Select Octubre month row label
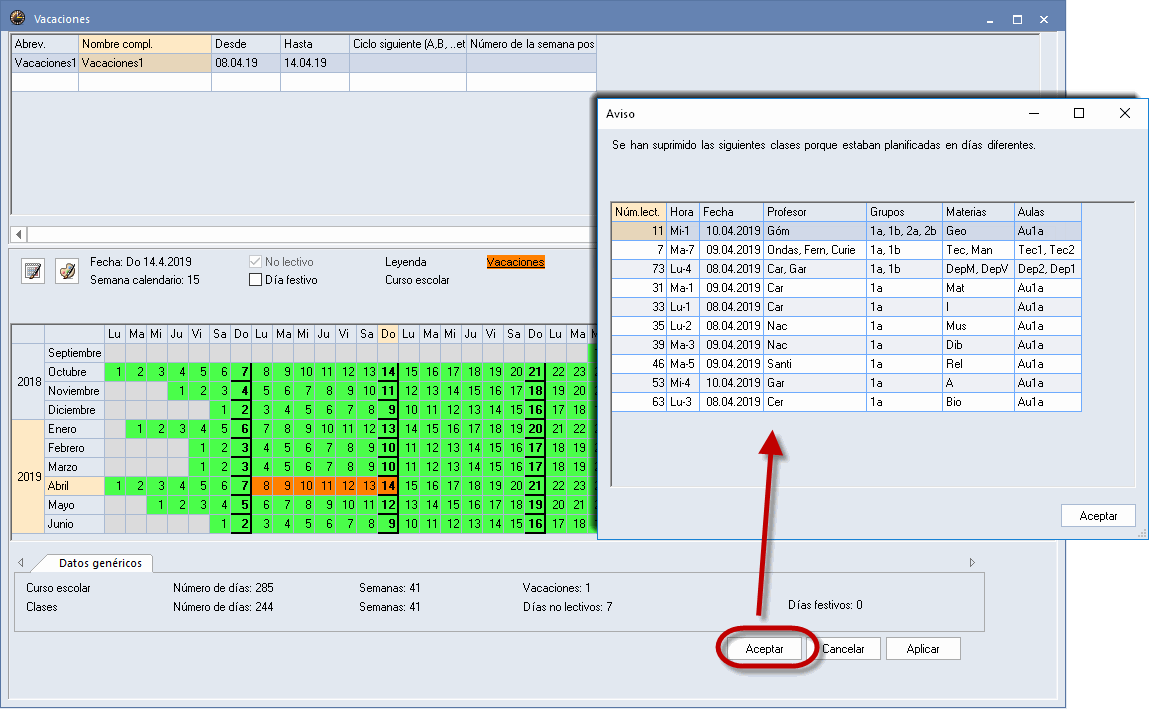The image size is (1149, 709). [75, 372]
